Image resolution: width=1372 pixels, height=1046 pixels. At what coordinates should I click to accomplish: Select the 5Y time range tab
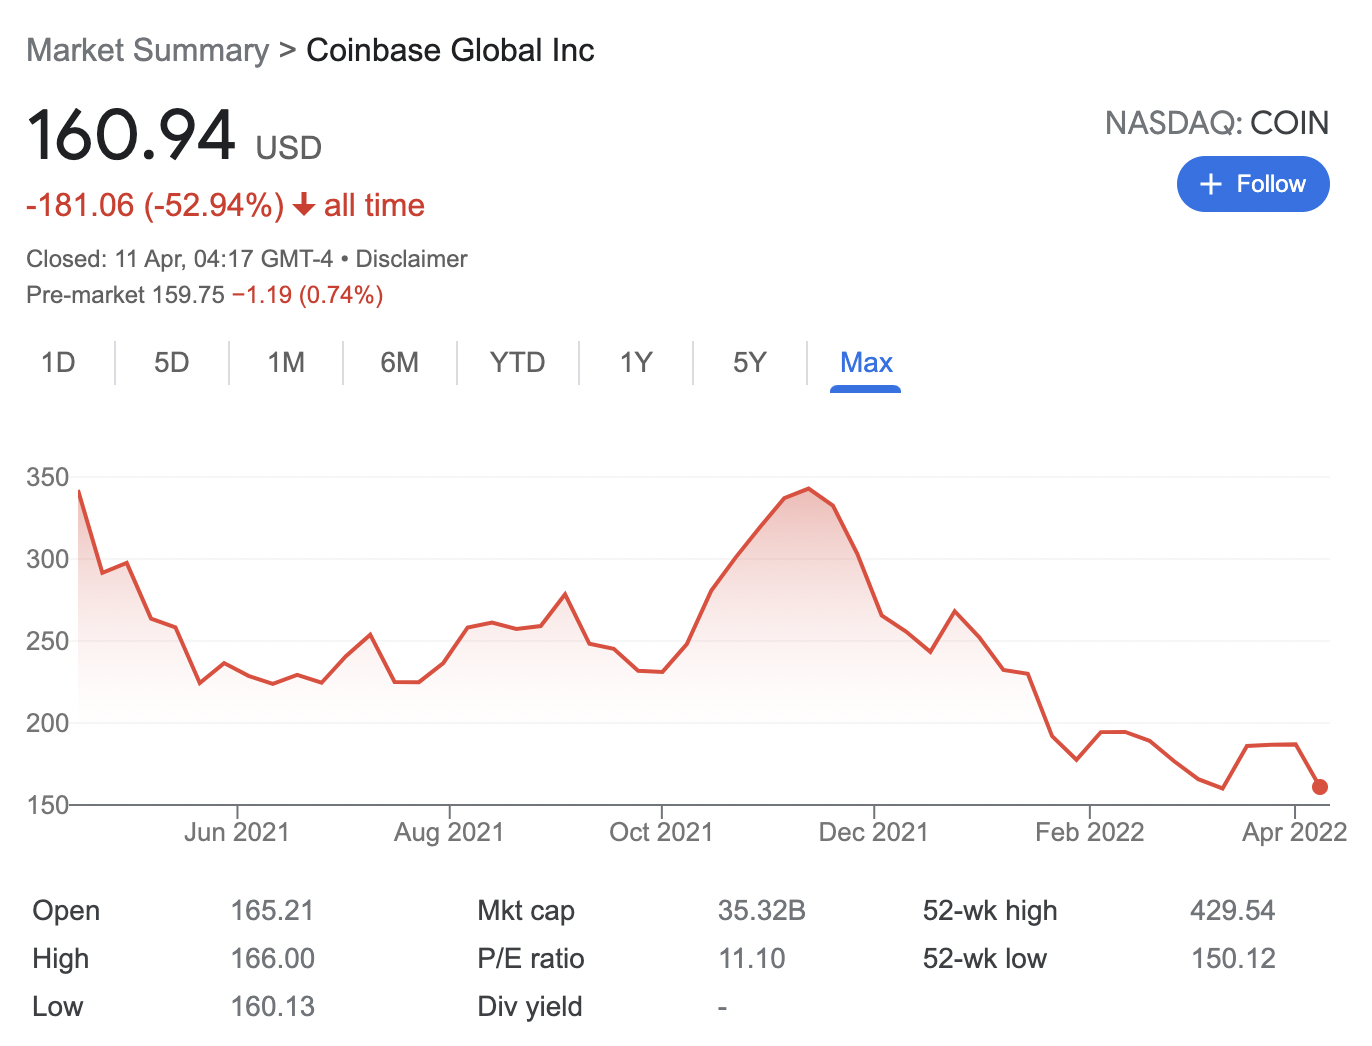[750, 363]
